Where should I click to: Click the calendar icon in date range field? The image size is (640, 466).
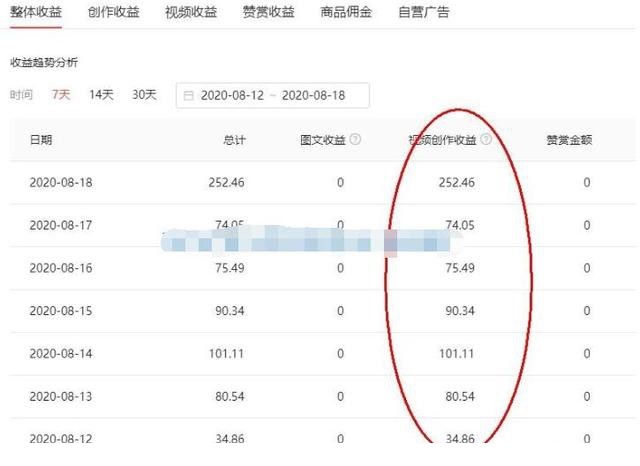(188, 96)
